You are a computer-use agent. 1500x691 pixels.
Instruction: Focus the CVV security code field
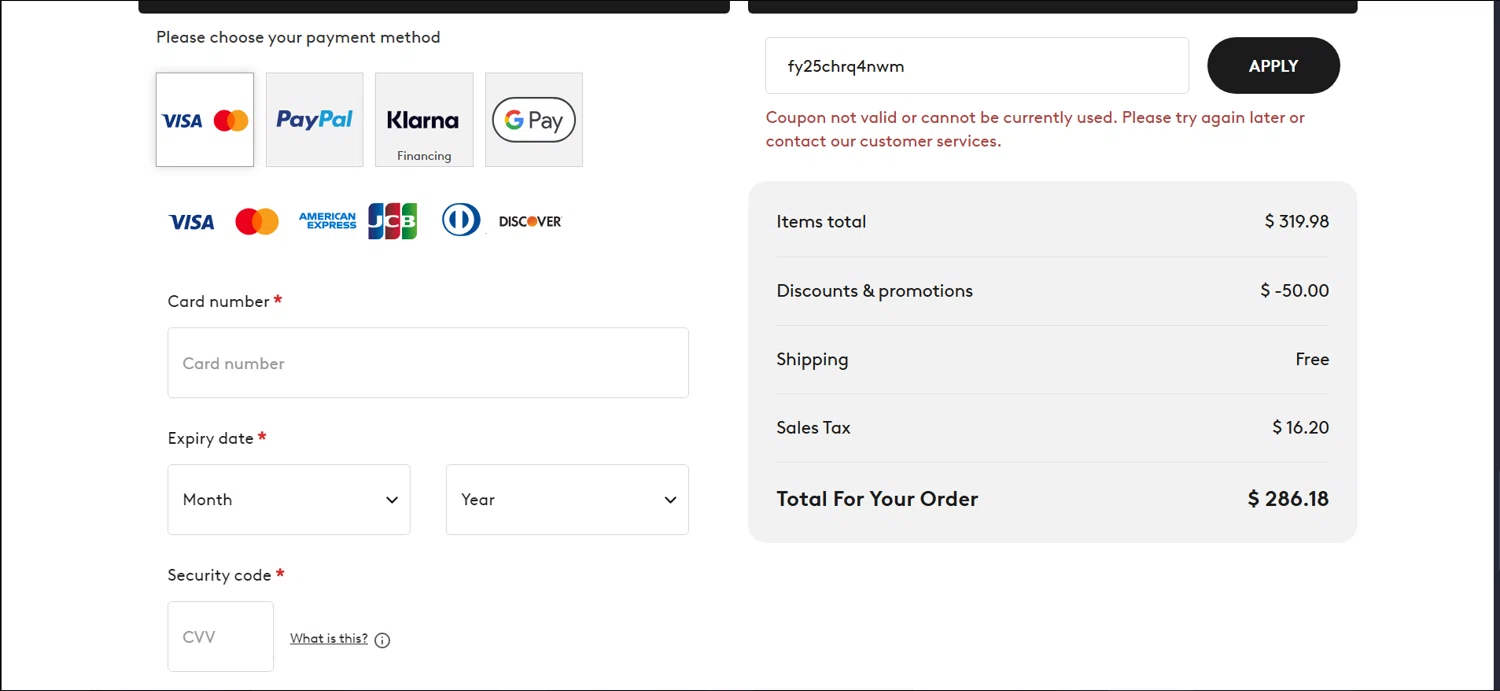[x=221, y=637]
